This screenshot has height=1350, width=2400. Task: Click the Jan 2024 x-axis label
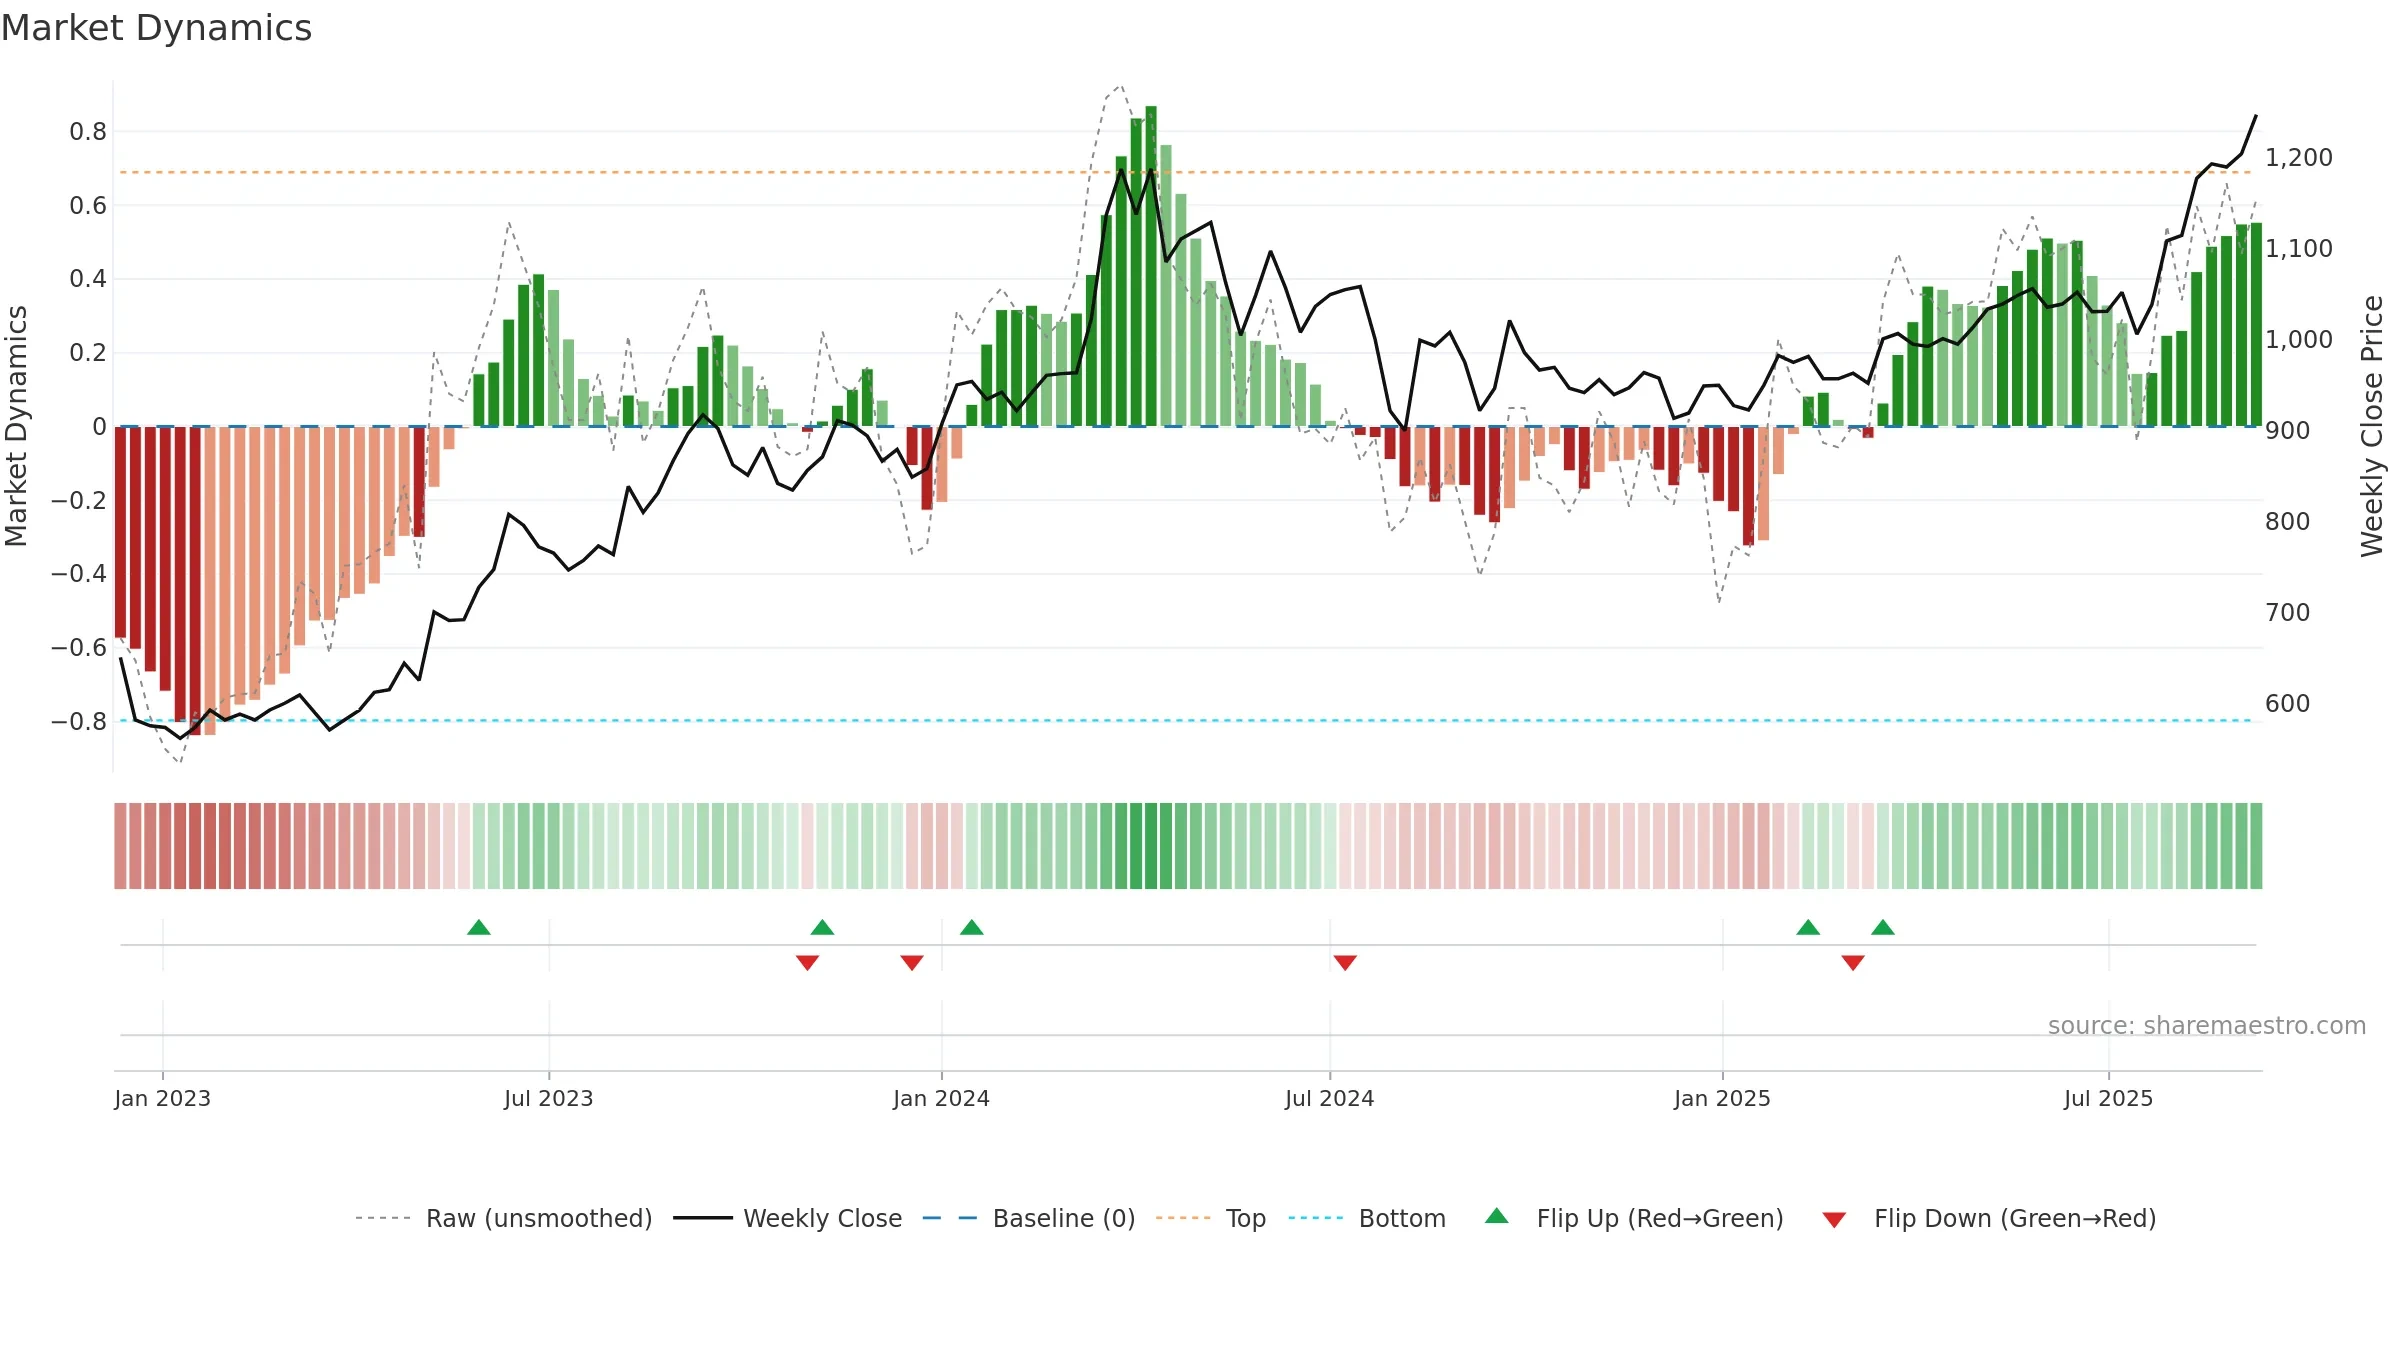(942, 1098)
